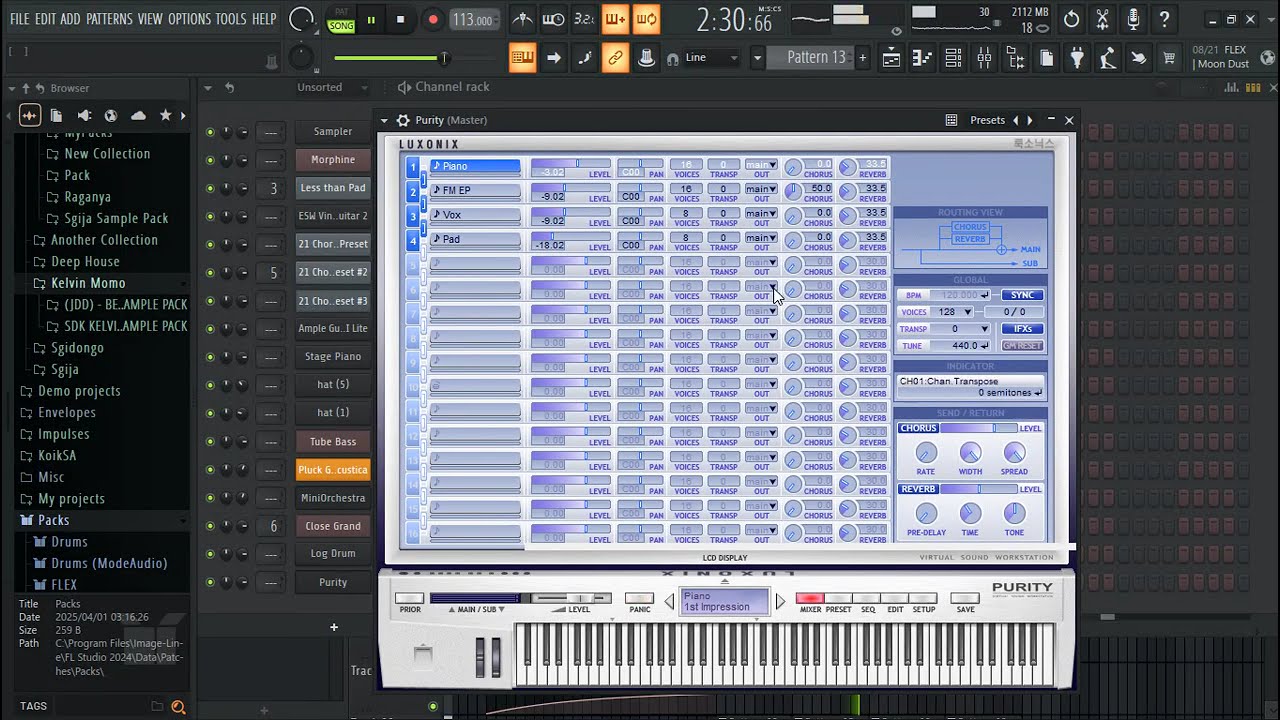Click the browser files page icon
Screen dimensions: 1280x720
point(56,116)
